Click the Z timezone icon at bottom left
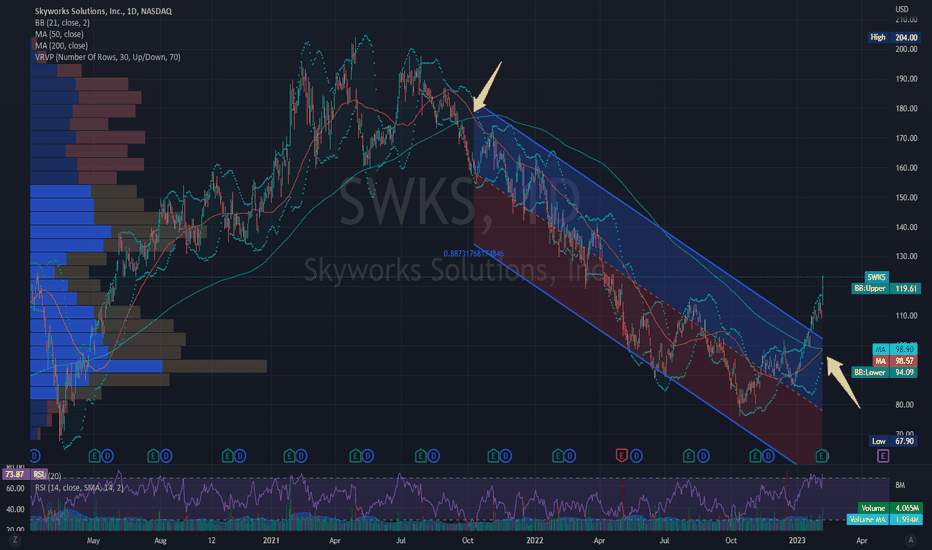 (x=15, y=540)
